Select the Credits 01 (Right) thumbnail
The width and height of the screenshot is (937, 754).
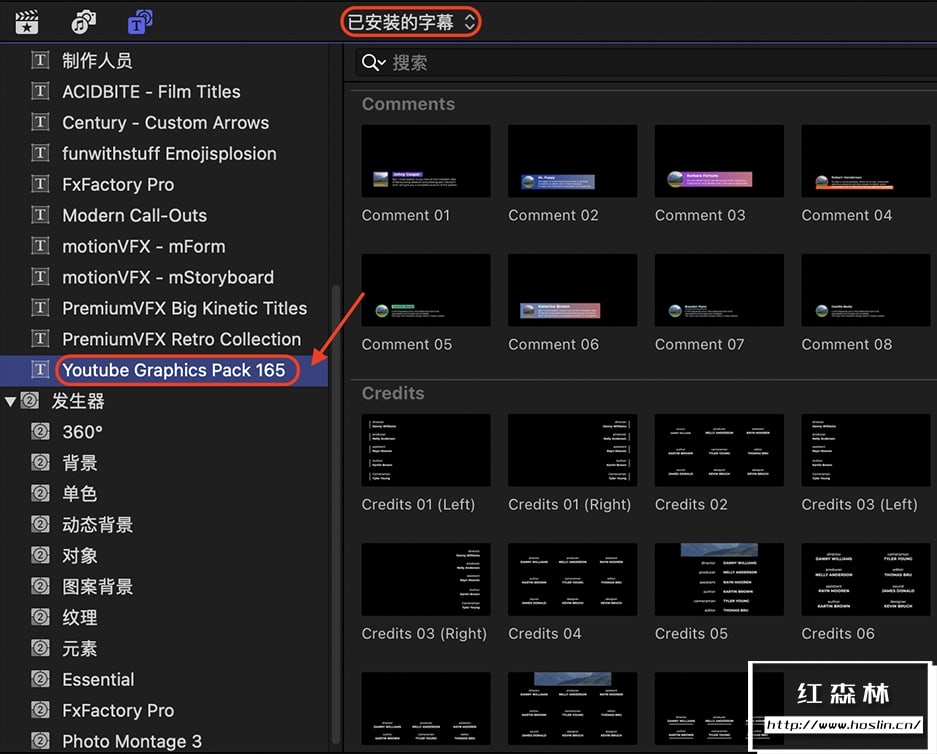pyautogui.click(x=572, y=450)
